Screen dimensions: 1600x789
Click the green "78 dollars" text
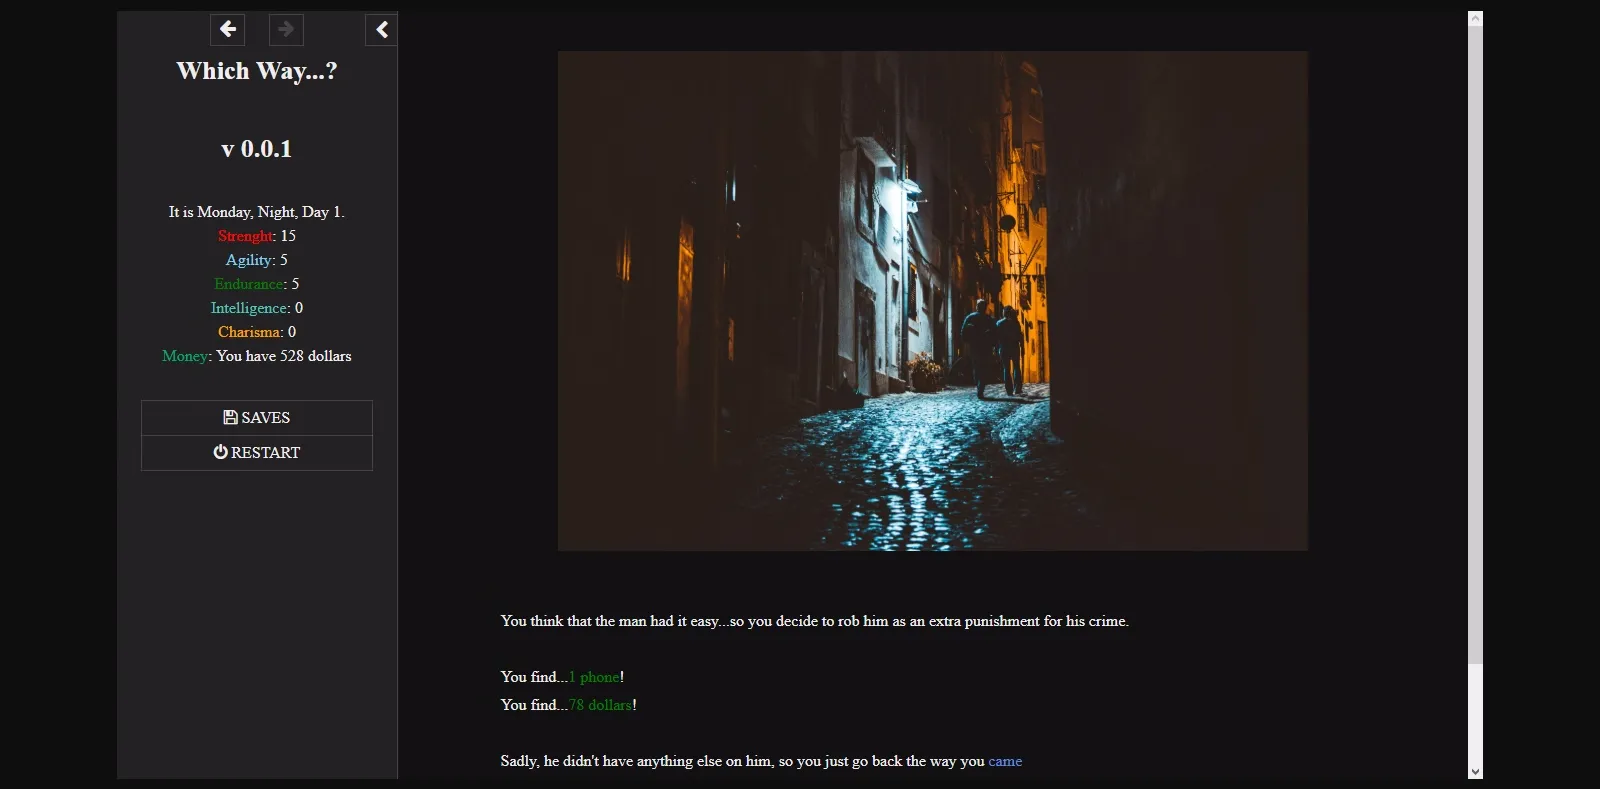click(600, 705)
